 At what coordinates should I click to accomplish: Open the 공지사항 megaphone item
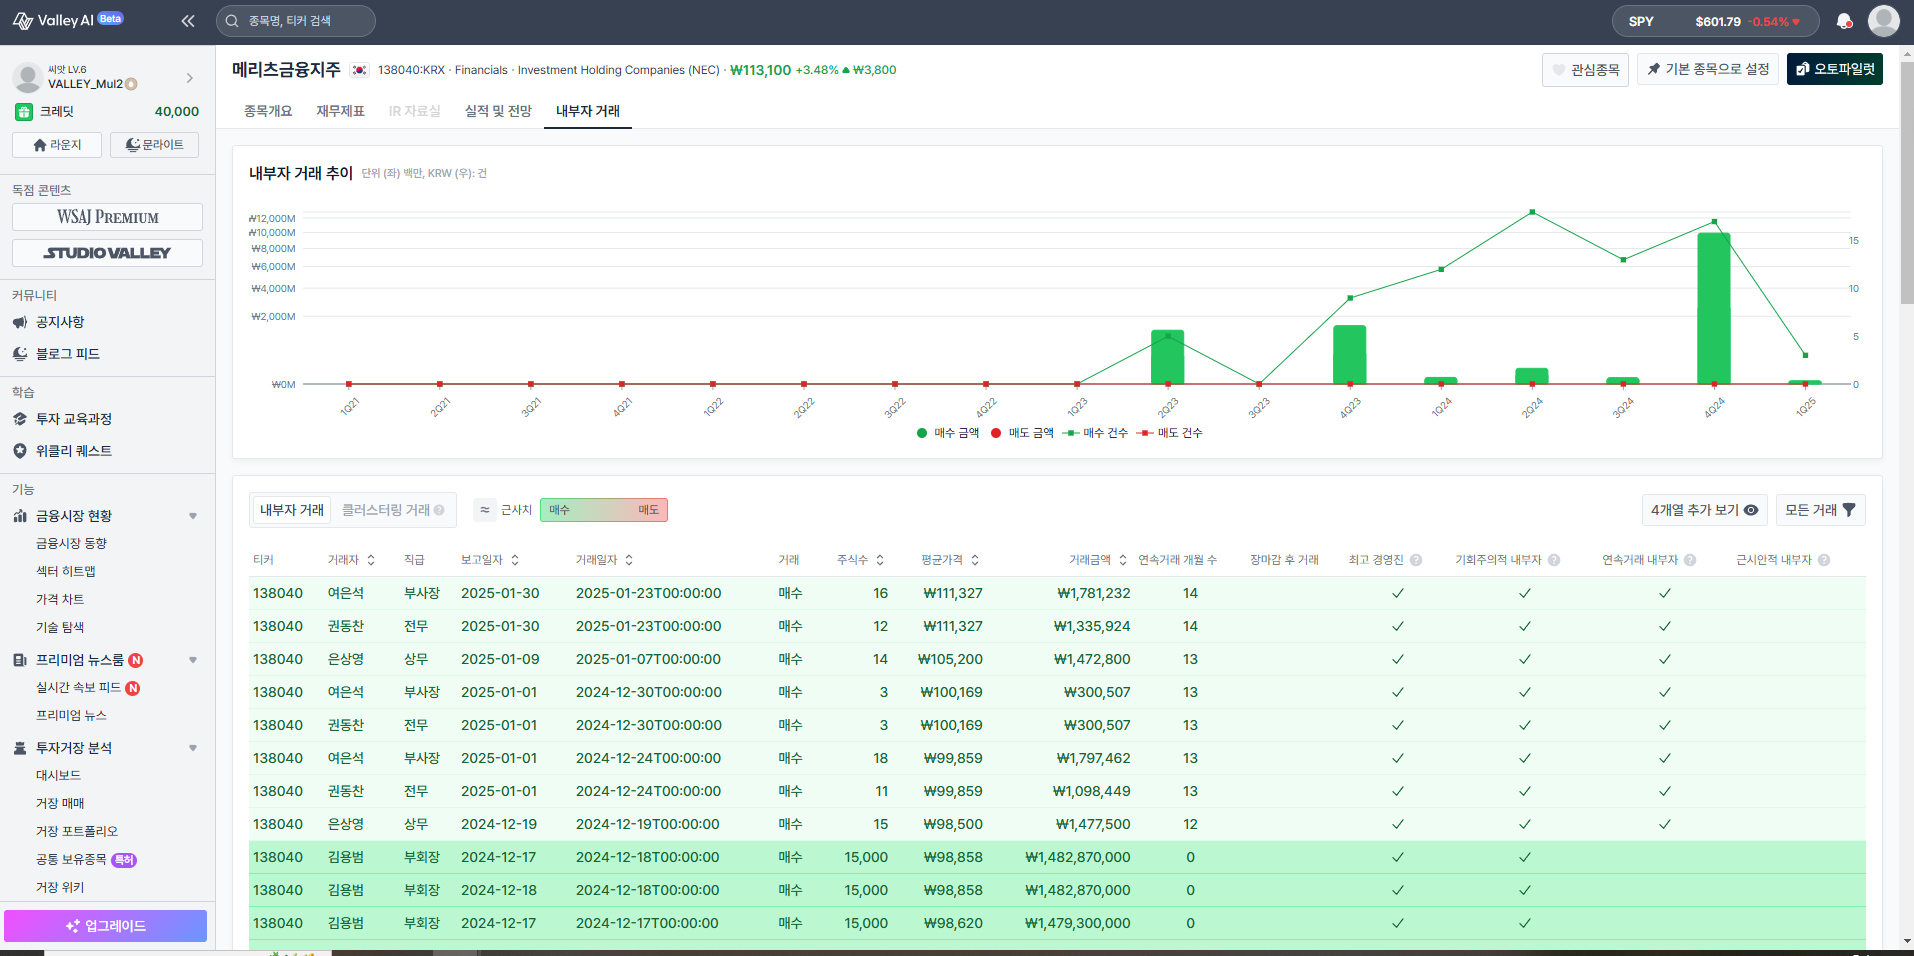coord(60,322)
